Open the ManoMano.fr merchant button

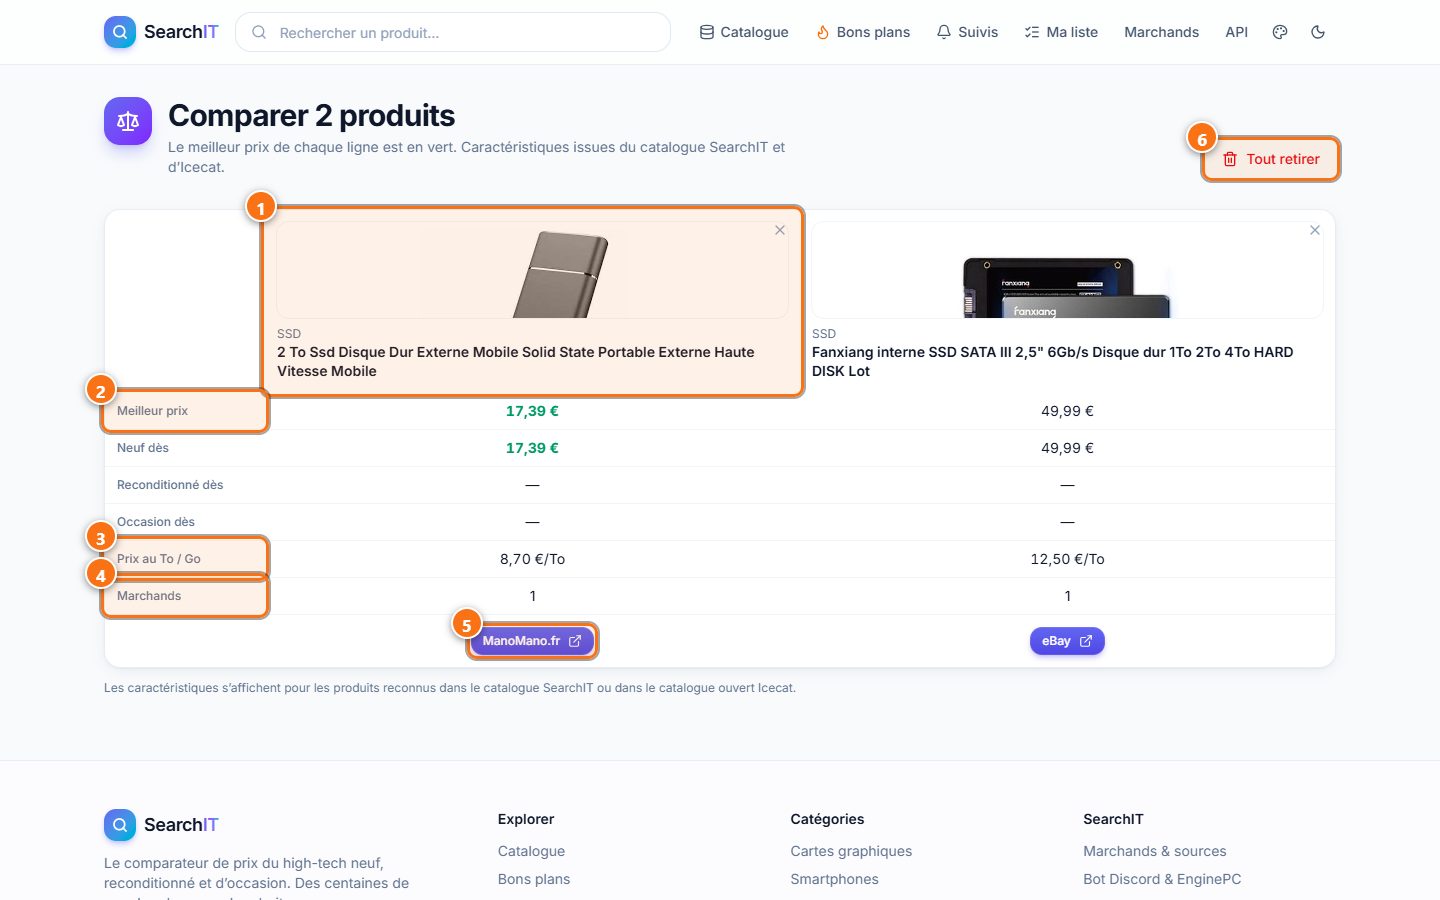(532, 641)
